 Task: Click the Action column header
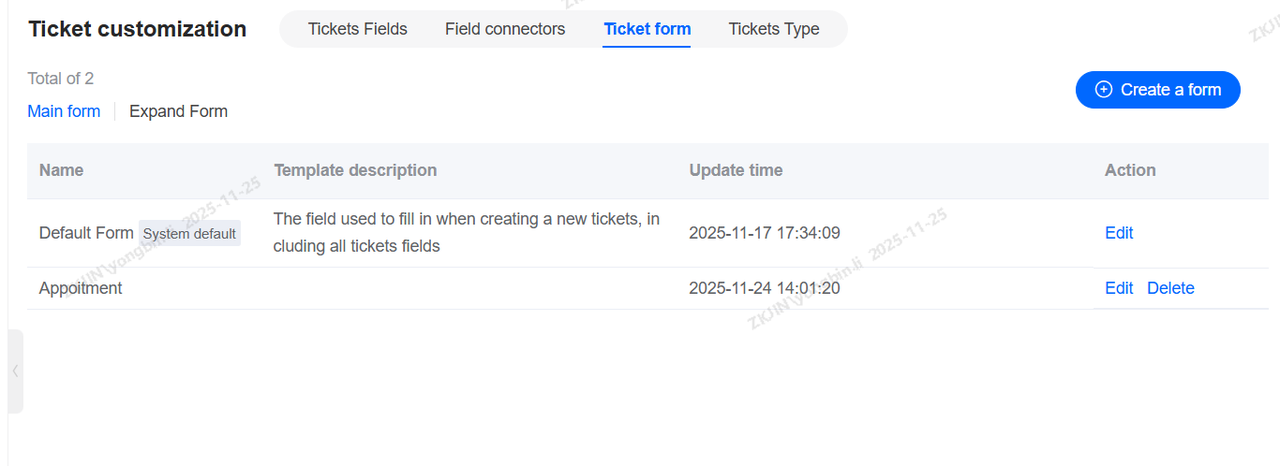tap(1130, 170)
